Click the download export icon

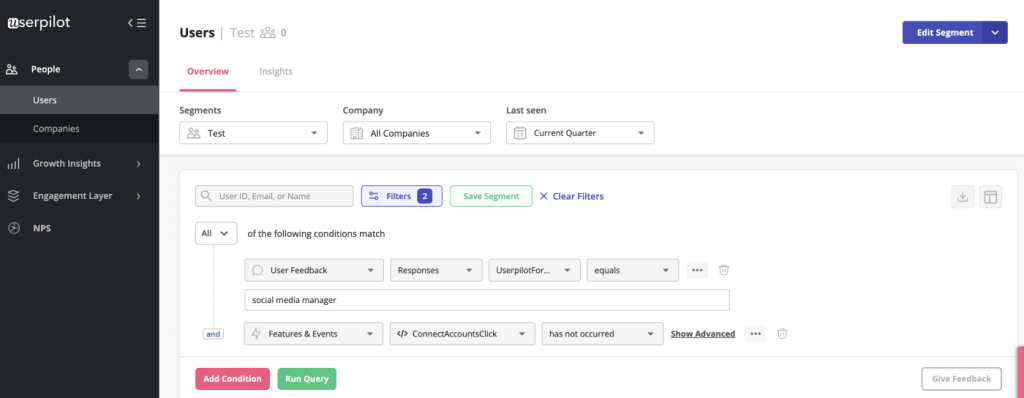[x=963, y=197]
